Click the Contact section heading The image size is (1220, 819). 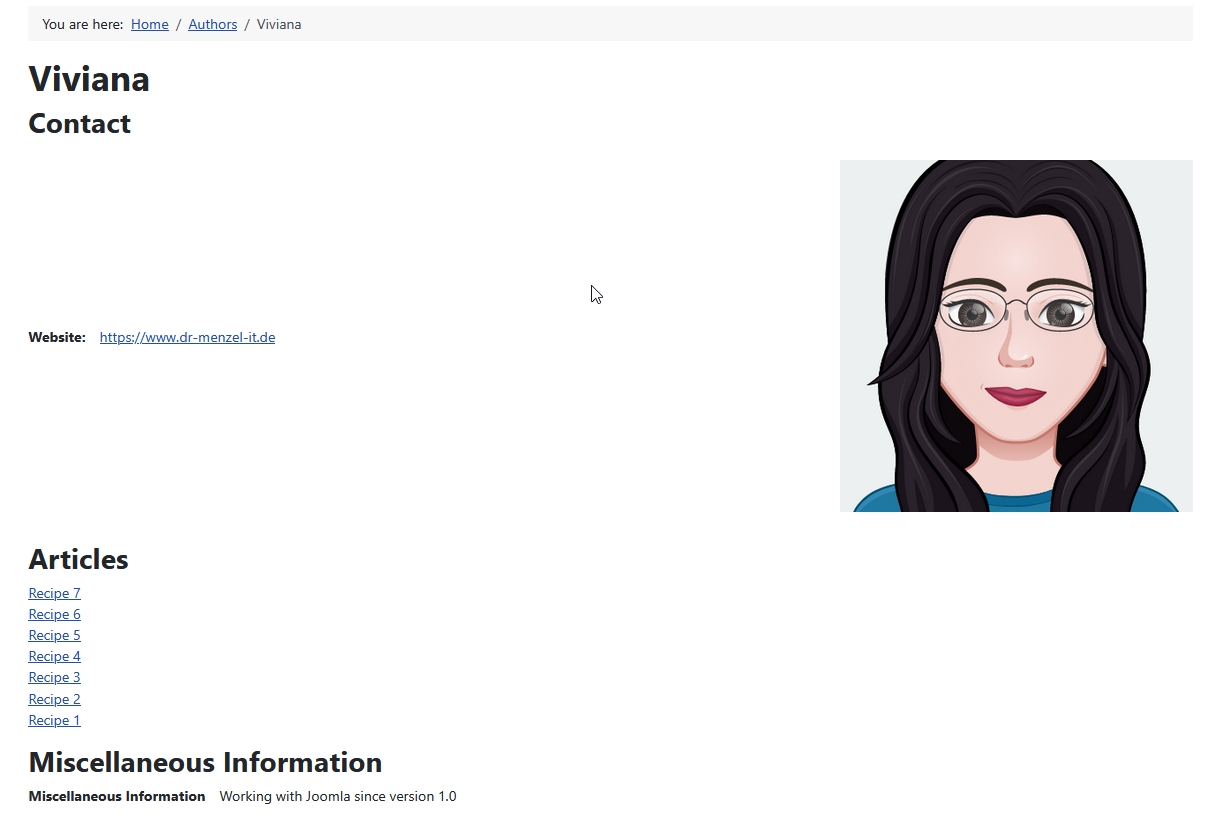click(x=79, y=124)
